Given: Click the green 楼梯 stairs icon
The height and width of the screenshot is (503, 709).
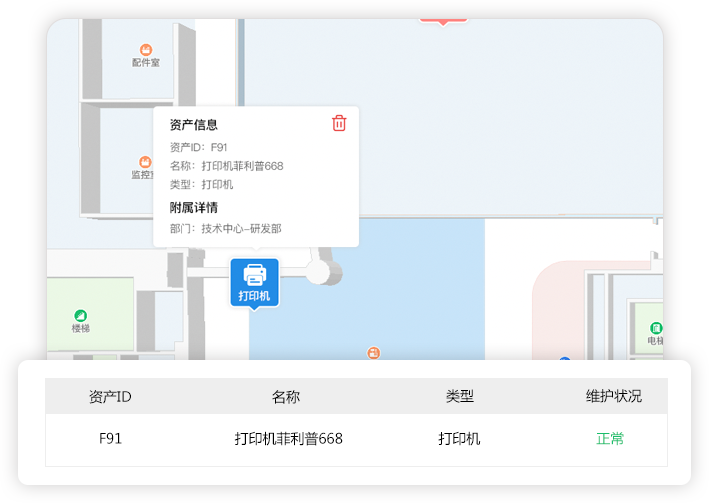Looking at the screenshot, I should click(x=80, y=316).
